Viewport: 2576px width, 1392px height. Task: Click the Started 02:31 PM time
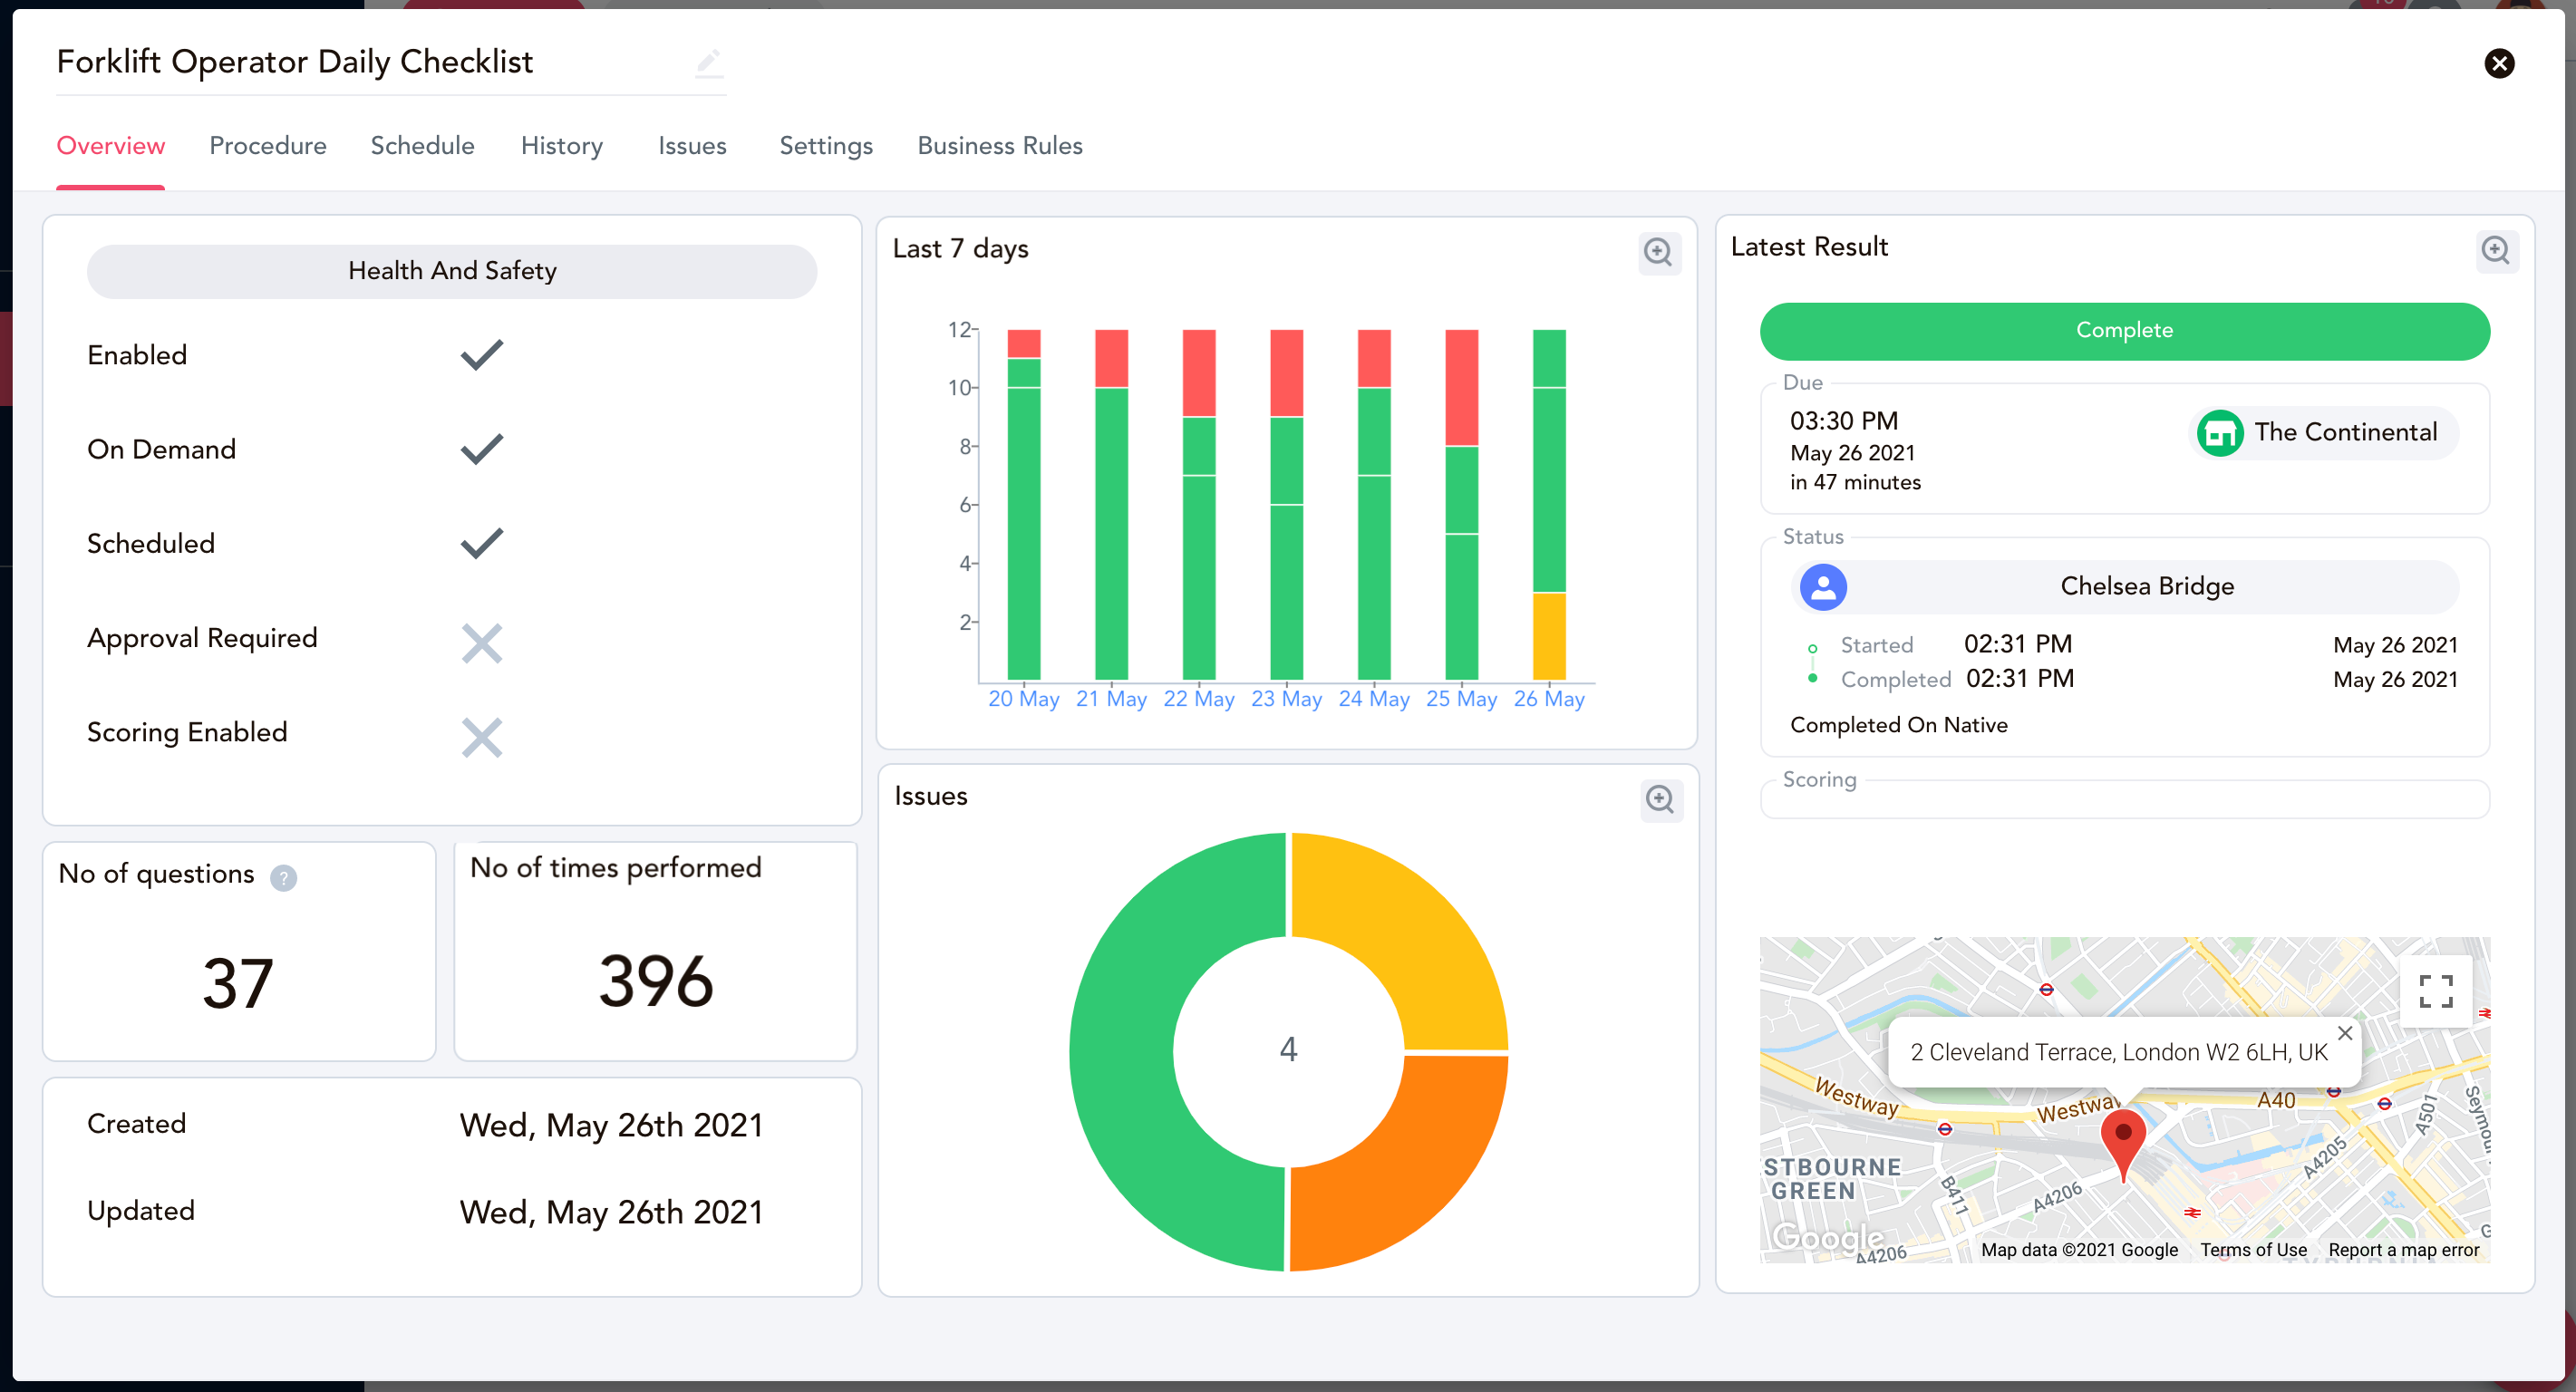2018,644
